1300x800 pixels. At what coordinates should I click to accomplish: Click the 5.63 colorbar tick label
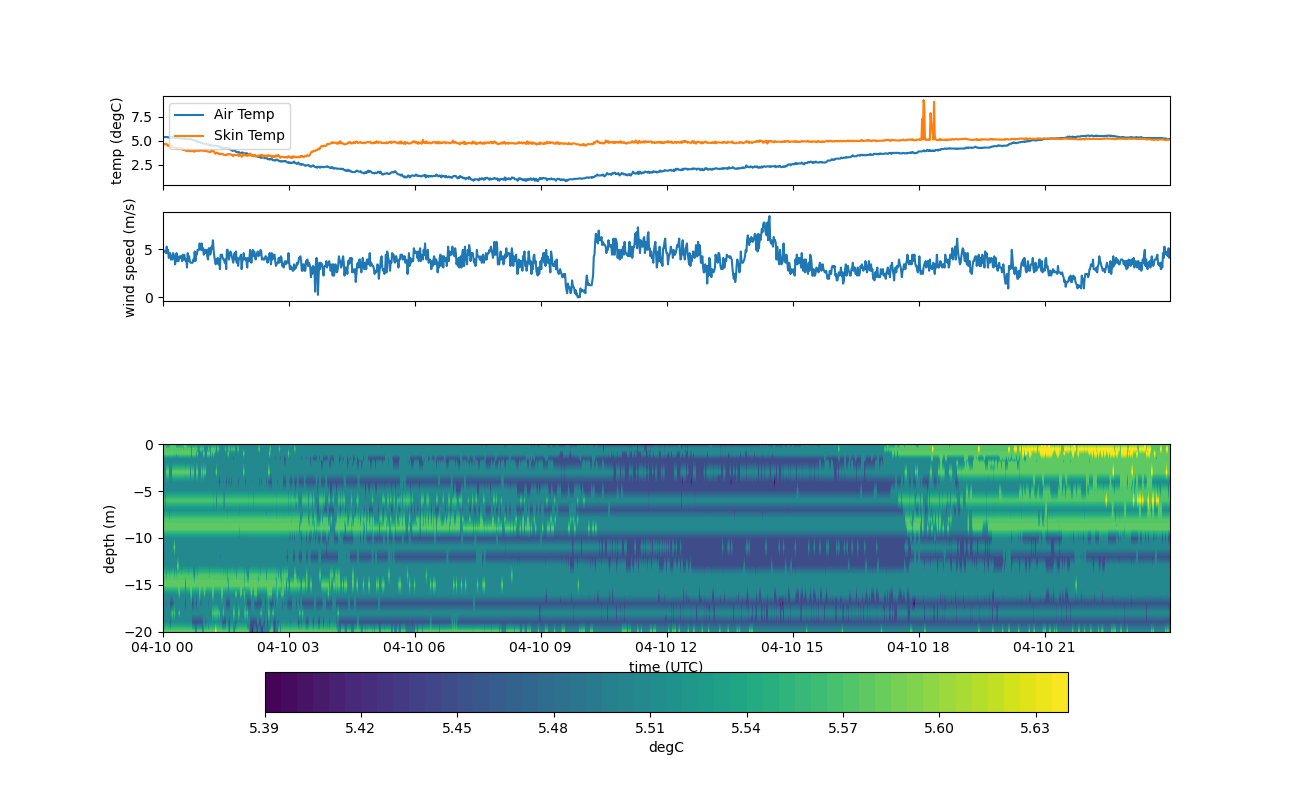click(1035, 728)
